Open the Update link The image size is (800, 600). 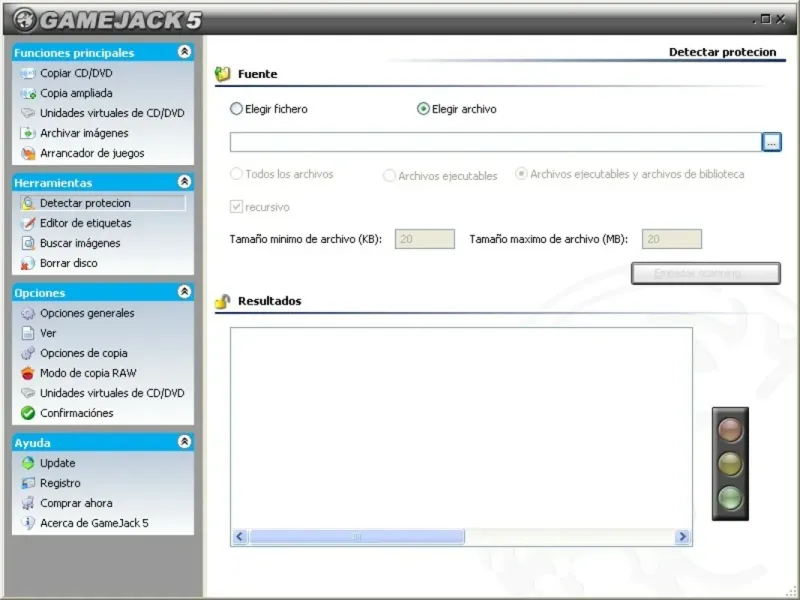tap(58, 463)
